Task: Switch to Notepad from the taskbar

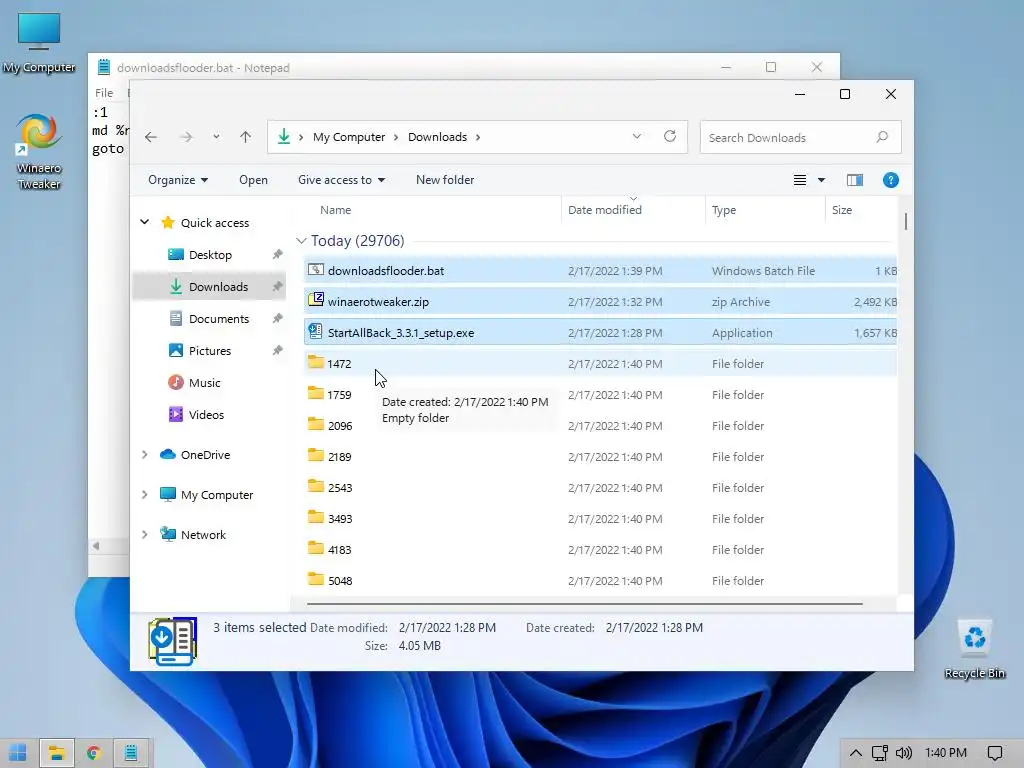Action: pos(131,752)
